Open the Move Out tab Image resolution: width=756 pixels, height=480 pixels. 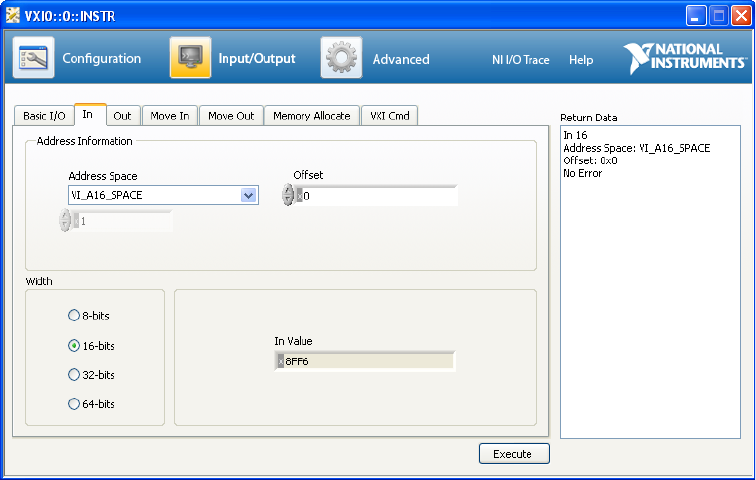231,116
